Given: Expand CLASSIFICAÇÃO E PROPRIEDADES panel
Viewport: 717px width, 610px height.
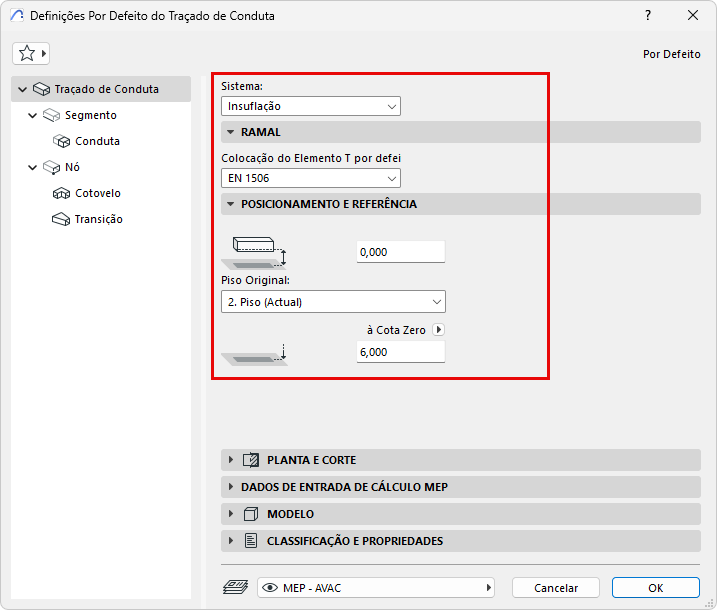Looking at the screenshot, I should click(x=231, y=541).
